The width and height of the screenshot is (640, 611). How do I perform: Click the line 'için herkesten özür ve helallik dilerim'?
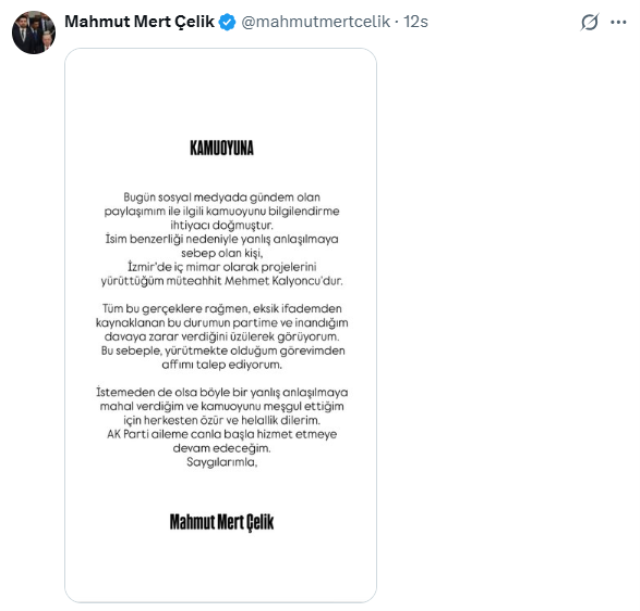(222, 420)
